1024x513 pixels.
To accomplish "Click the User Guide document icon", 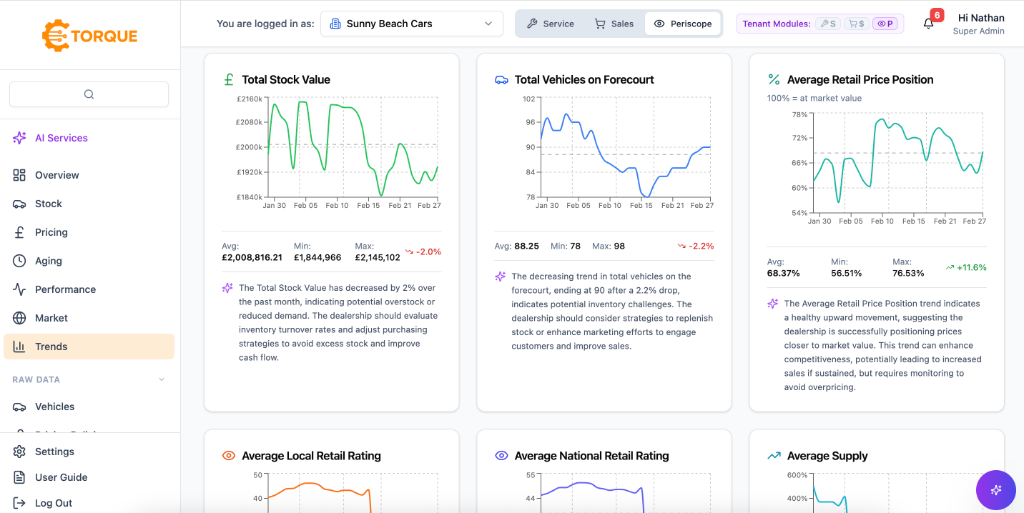I will (x=19, y=477).
